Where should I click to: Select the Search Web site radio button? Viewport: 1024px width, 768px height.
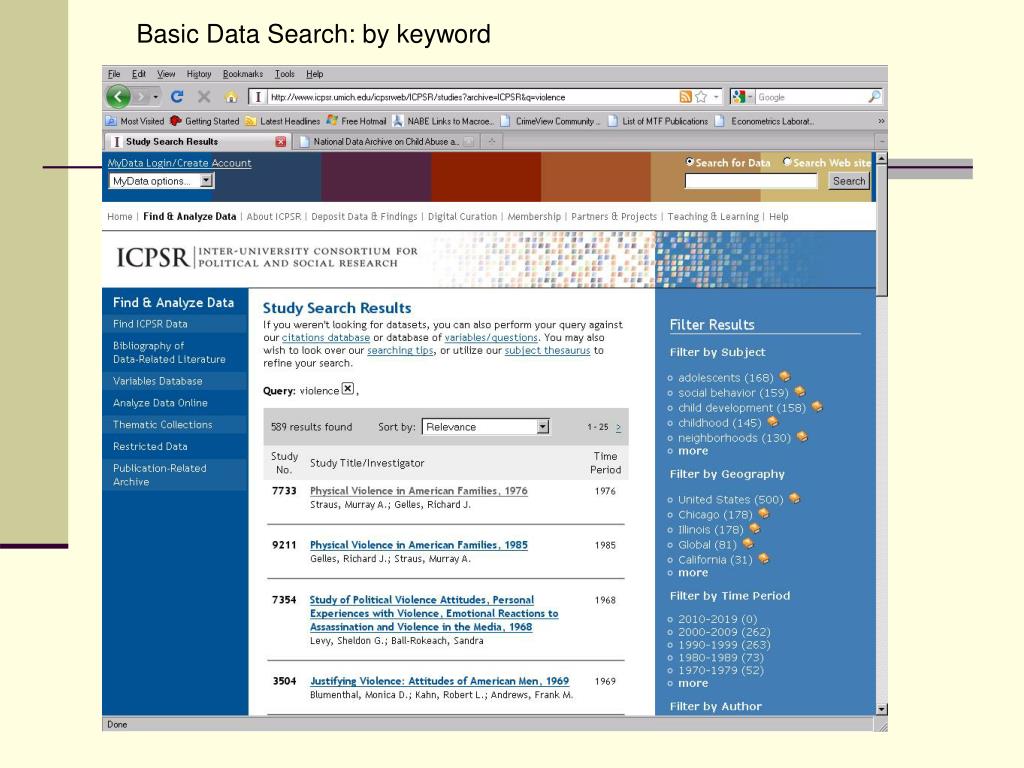(x=788, y=161)
